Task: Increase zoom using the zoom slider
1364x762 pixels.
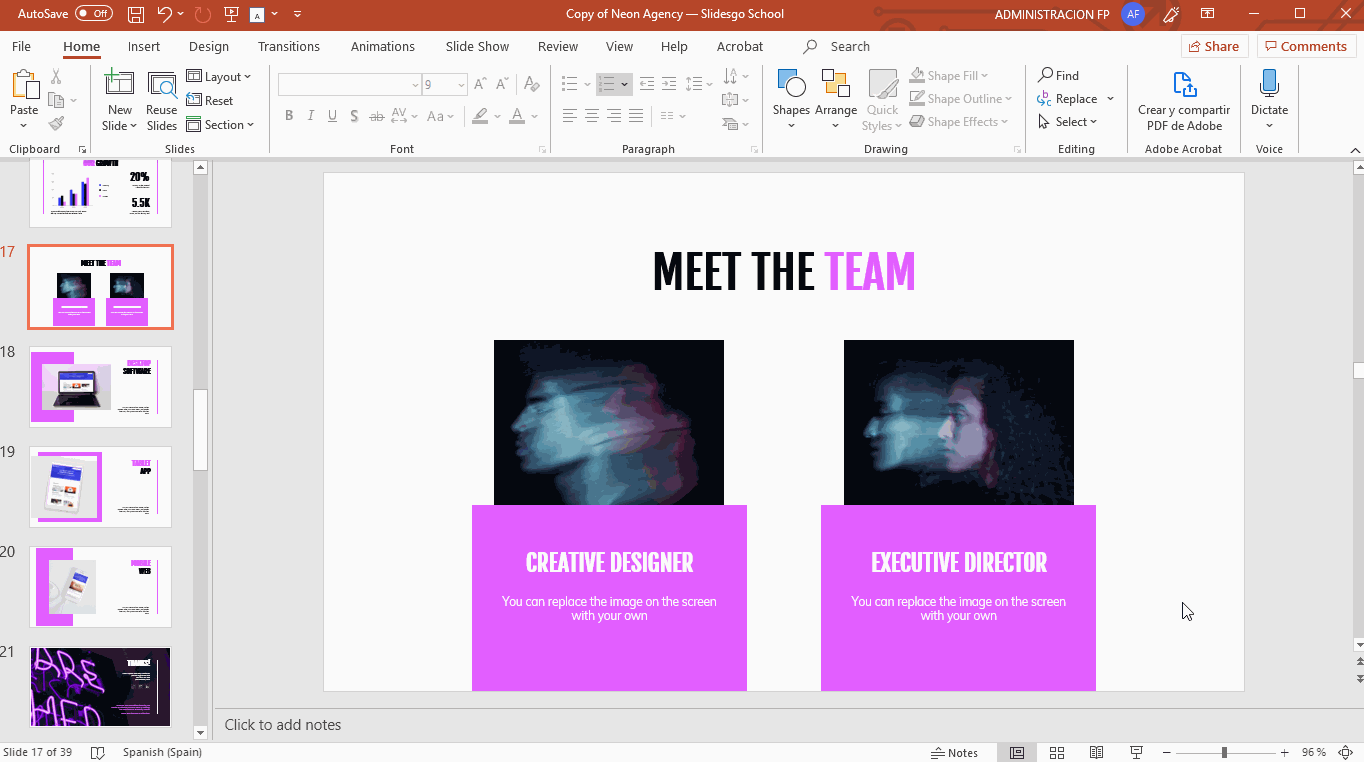Action: pos(1284,752)
